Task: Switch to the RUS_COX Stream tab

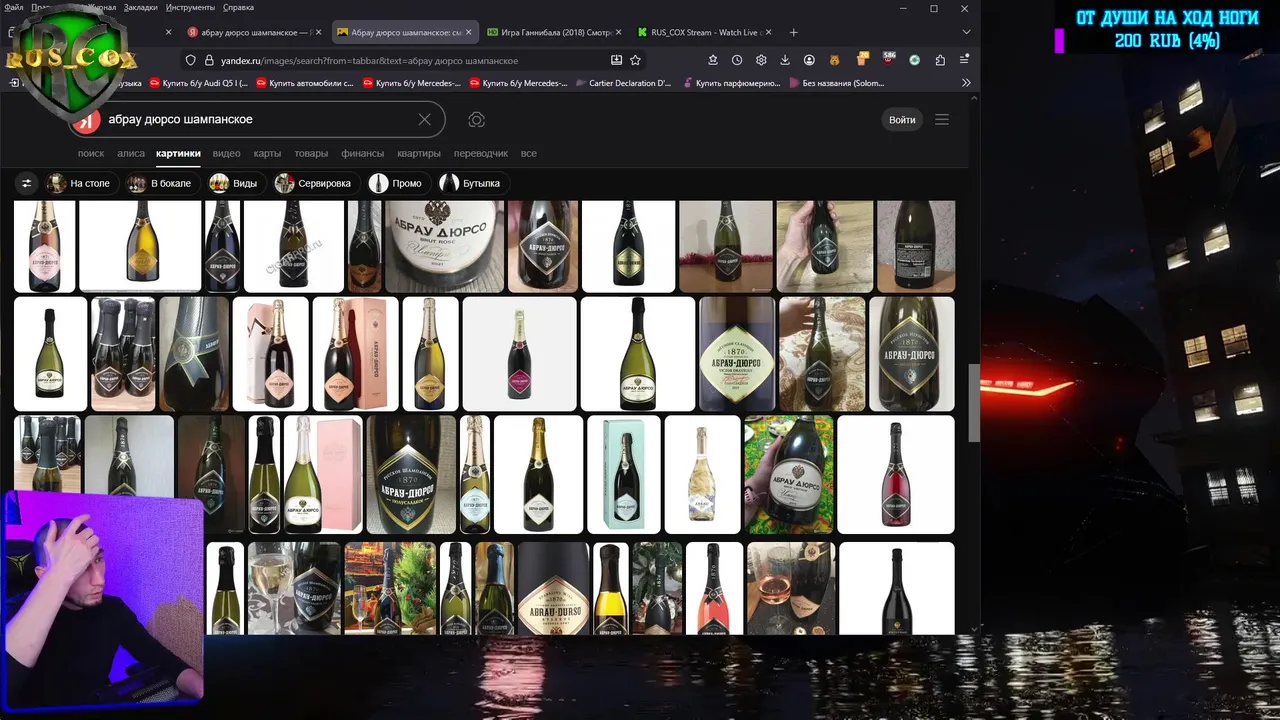Action: pyautogui.click(x=702, y=32)
